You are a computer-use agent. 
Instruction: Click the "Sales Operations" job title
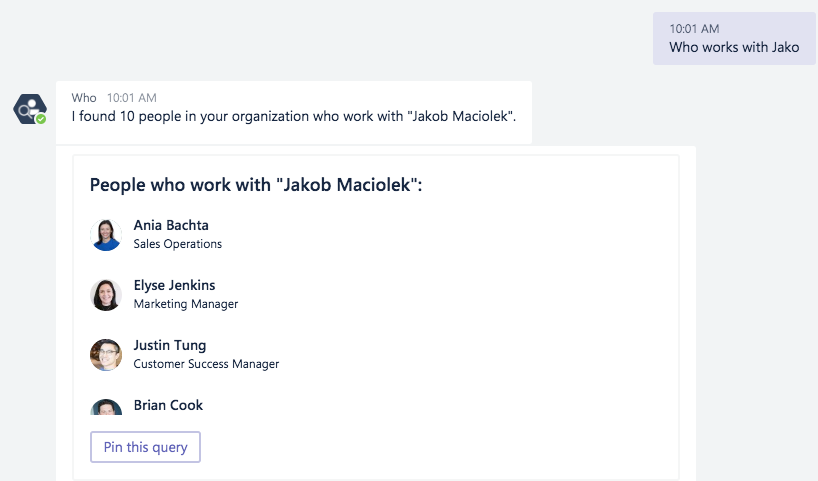(178, 244)
